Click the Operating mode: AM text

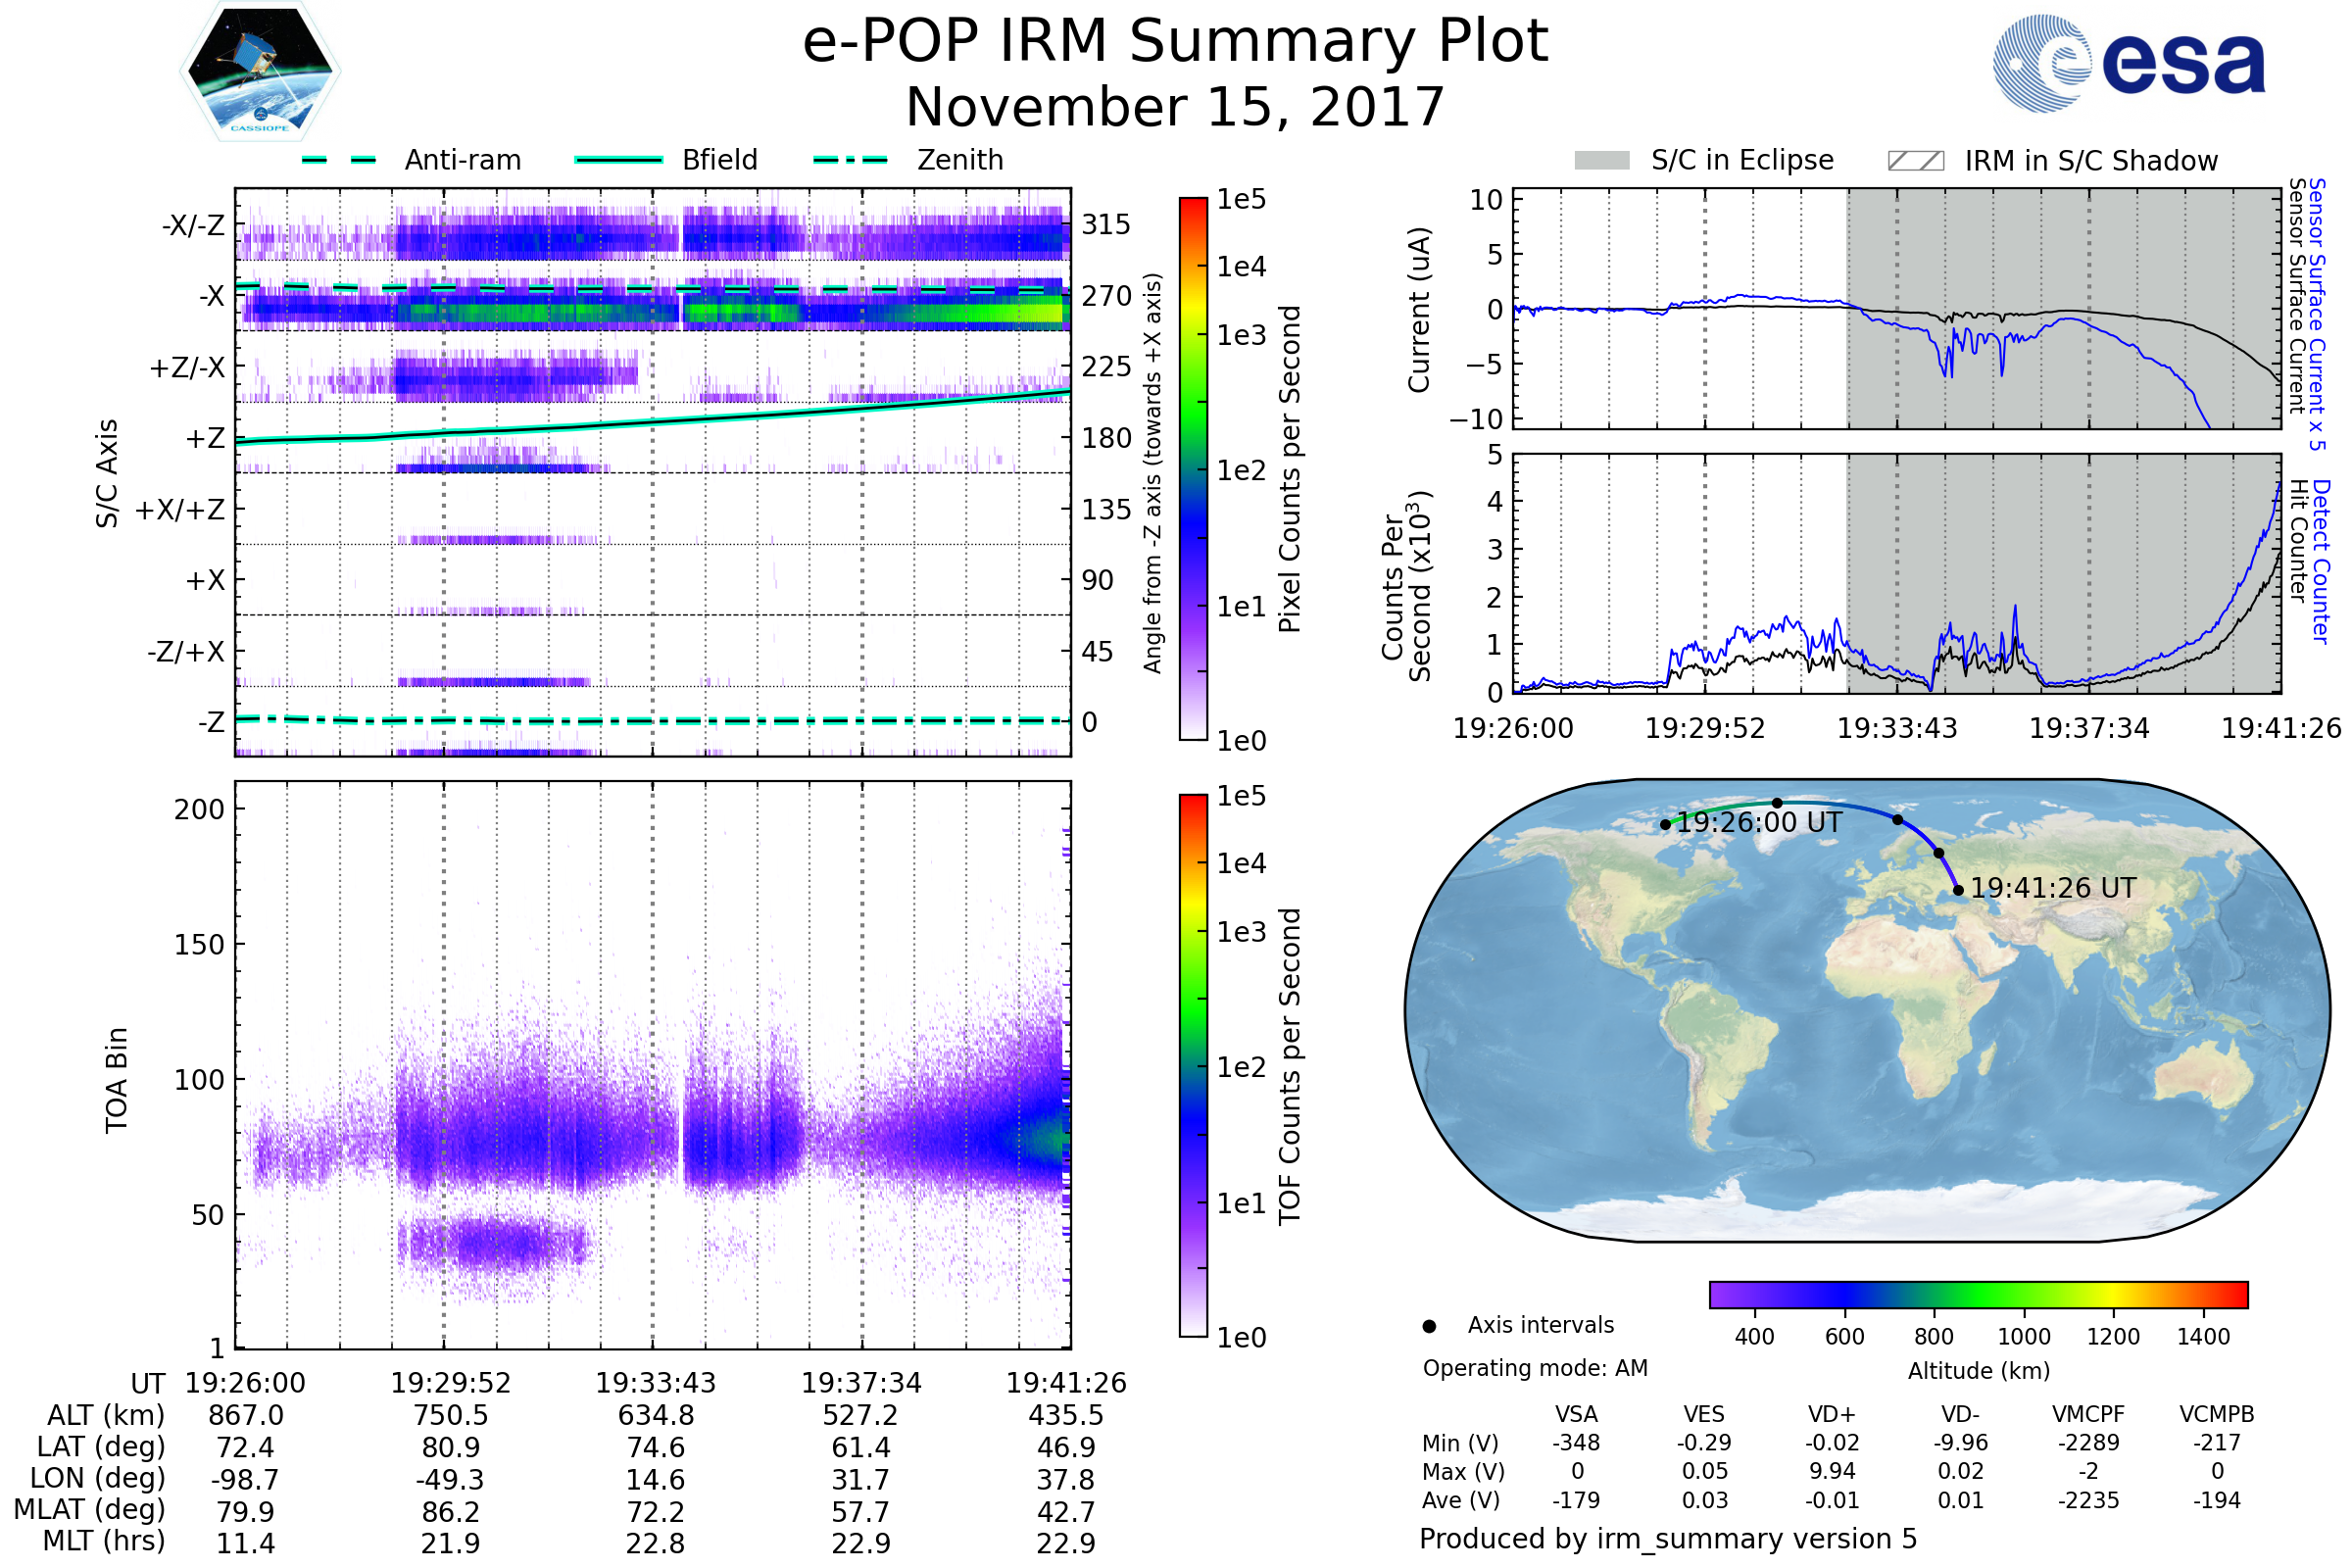[x=1535, y=1368]
